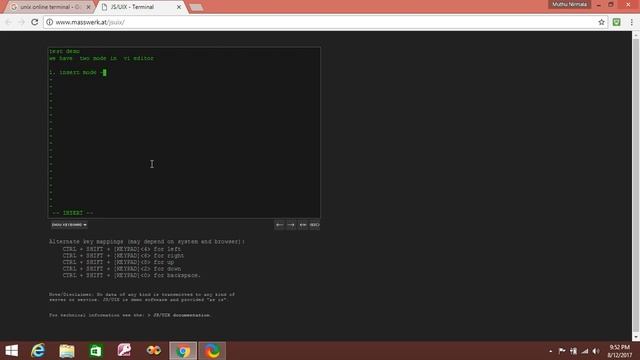Click the 'for backspace' key mapping line
The image size is (640, 360).
pos(131,276)
